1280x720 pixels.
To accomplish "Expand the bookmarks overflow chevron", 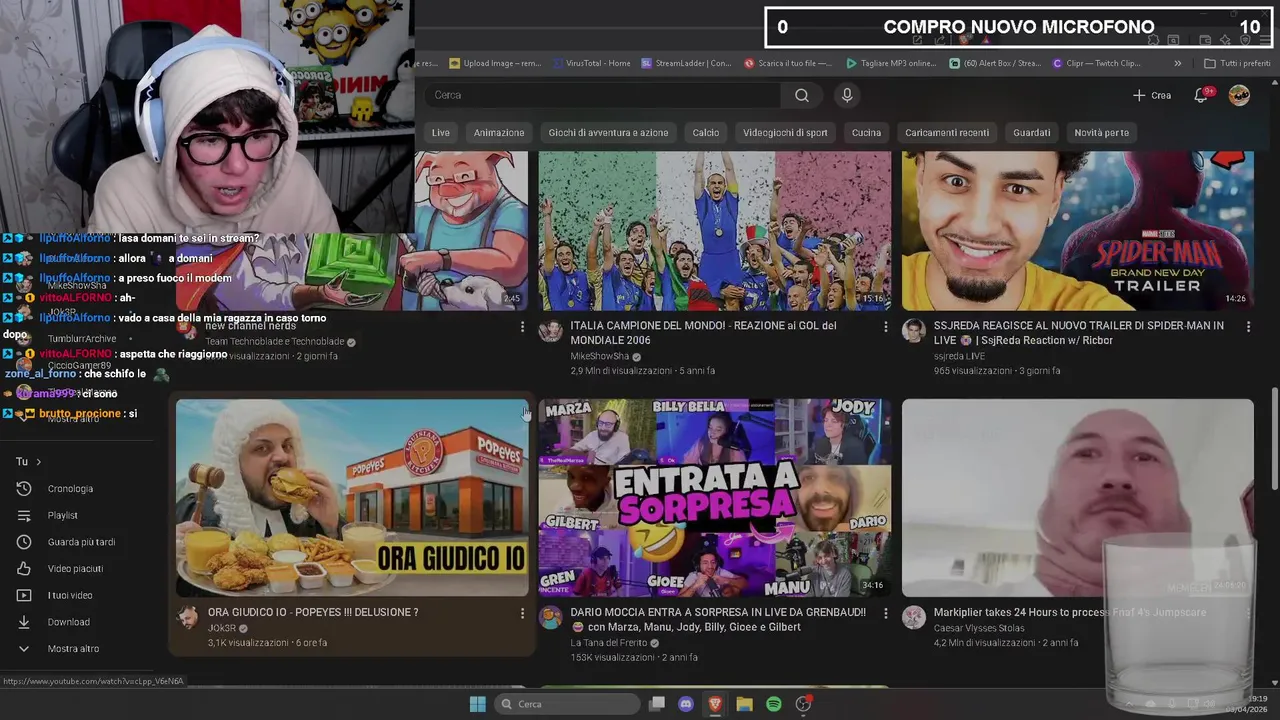I will coord(1177,63).
